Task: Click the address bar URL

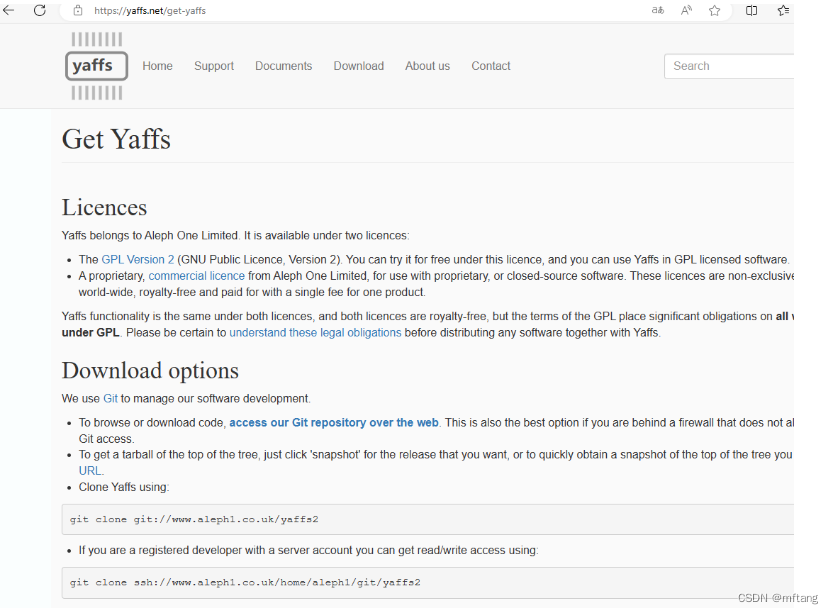Action: tap(150, 10)
